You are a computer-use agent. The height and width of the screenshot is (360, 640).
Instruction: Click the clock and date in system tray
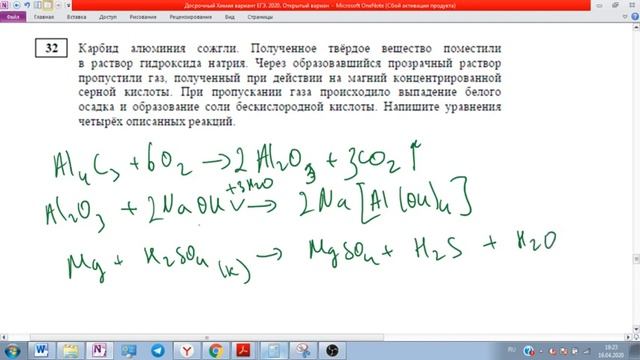point(611,351)
